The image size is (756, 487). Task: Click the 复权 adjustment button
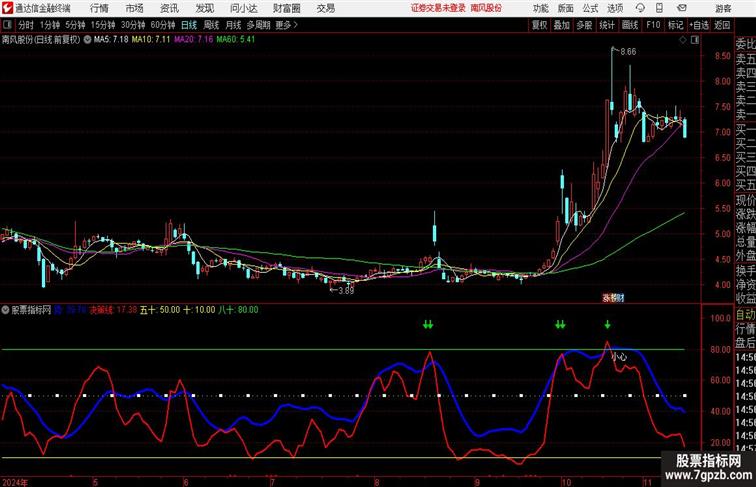pyautogui.click(x=540, y=25)
